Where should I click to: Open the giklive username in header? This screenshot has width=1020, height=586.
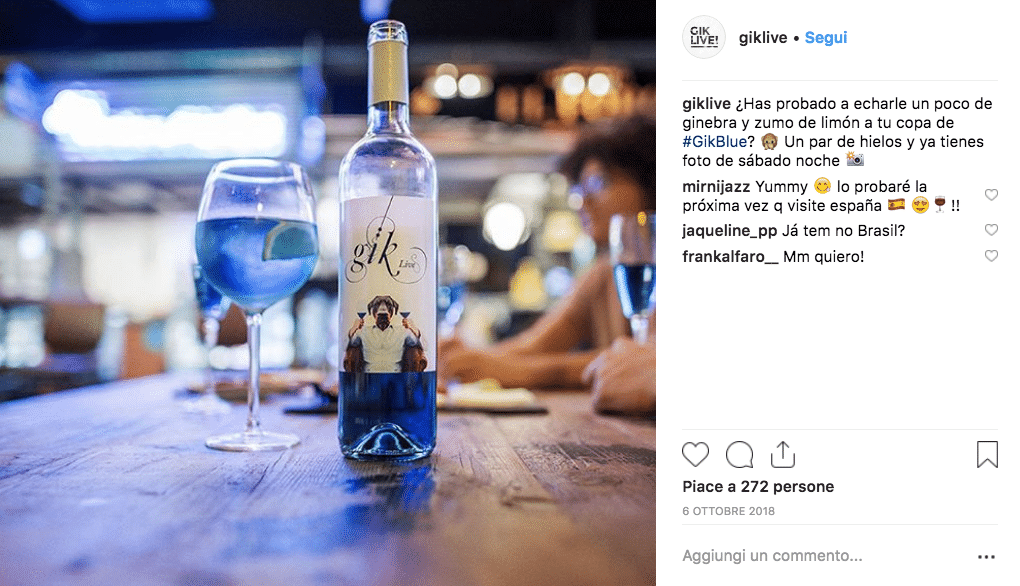(x=763, y=38)
